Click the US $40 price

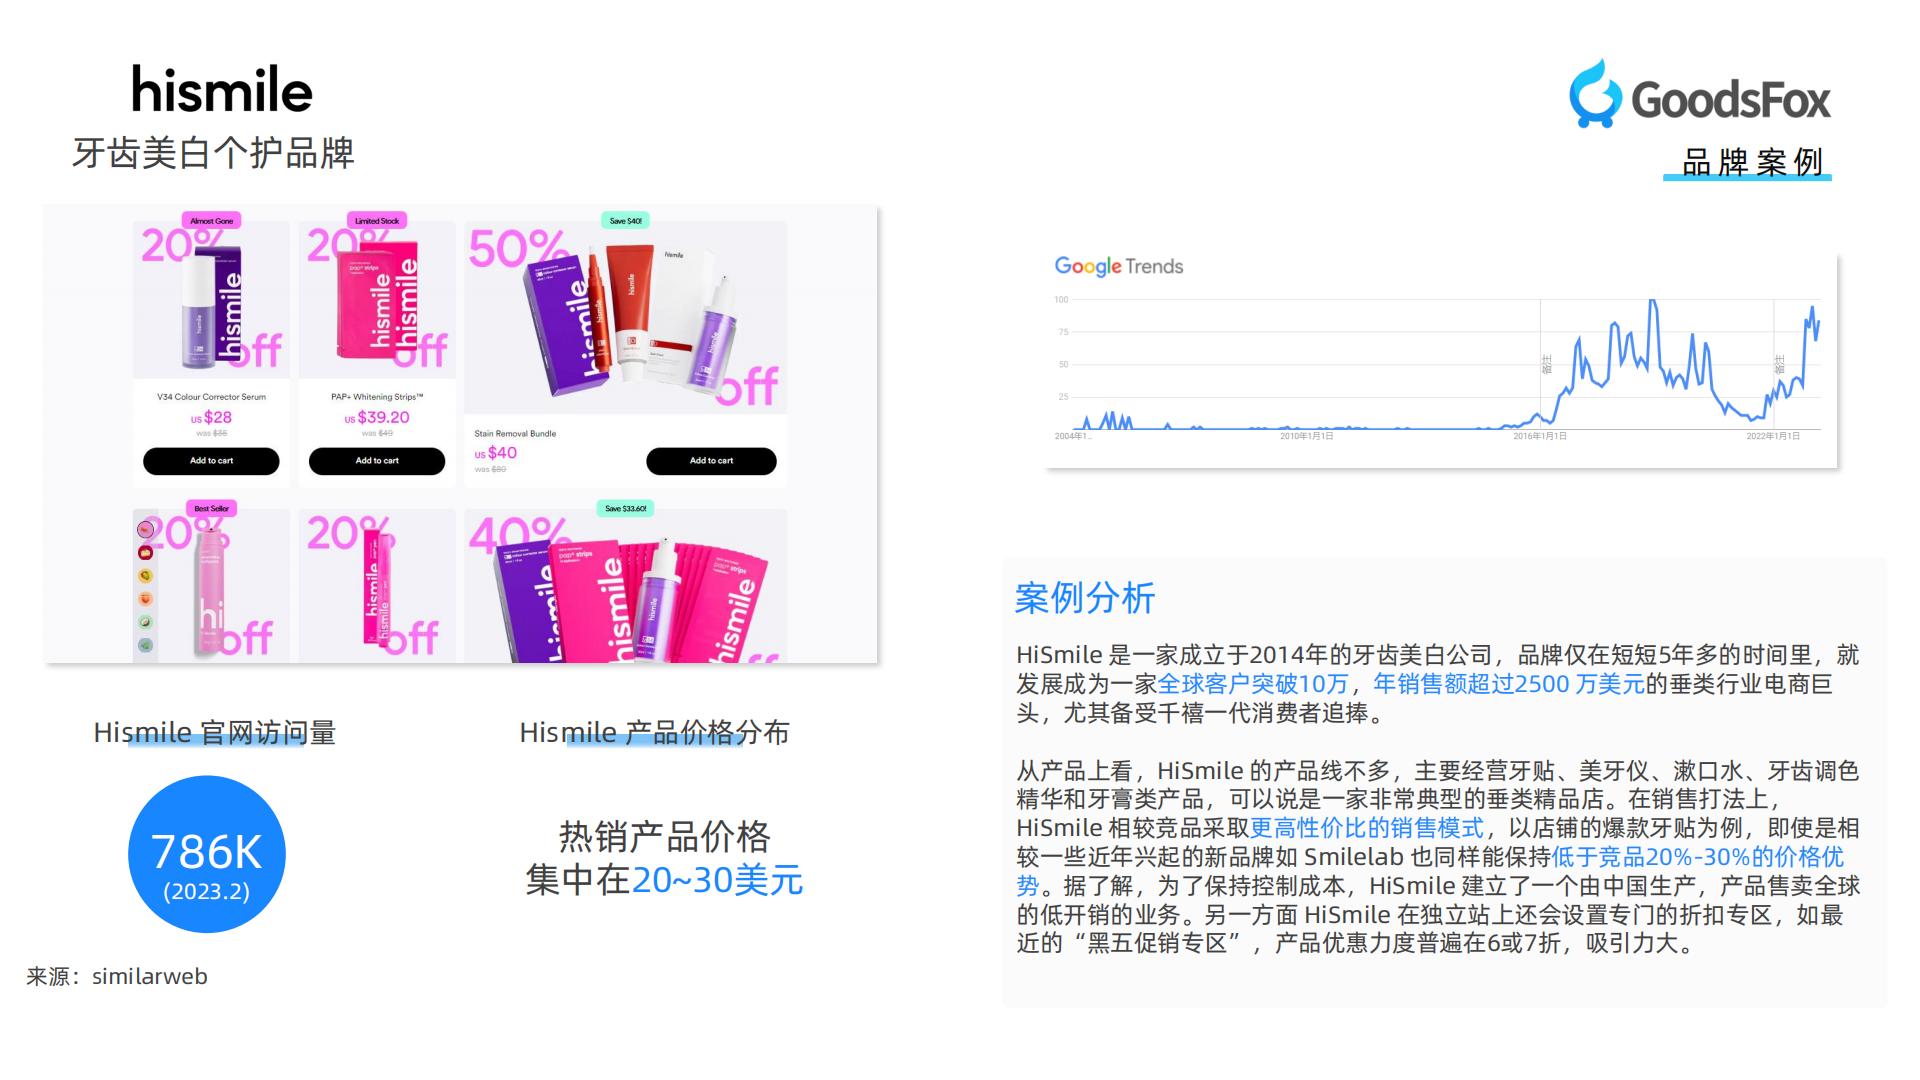[496, 453]
